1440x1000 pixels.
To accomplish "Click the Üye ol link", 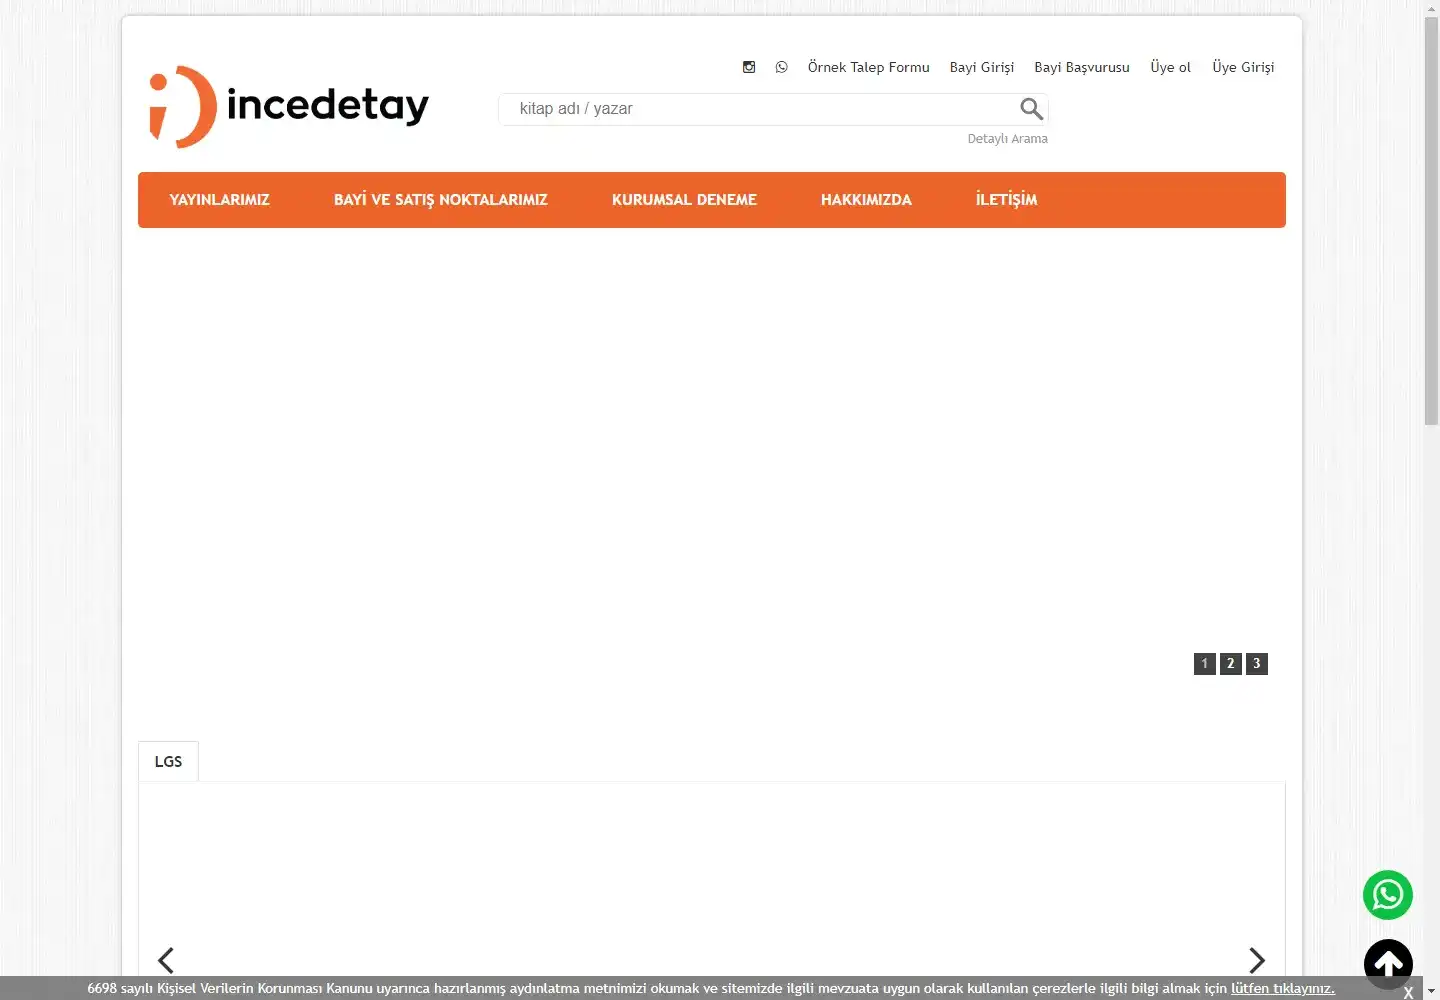I will click(1171, 67).
